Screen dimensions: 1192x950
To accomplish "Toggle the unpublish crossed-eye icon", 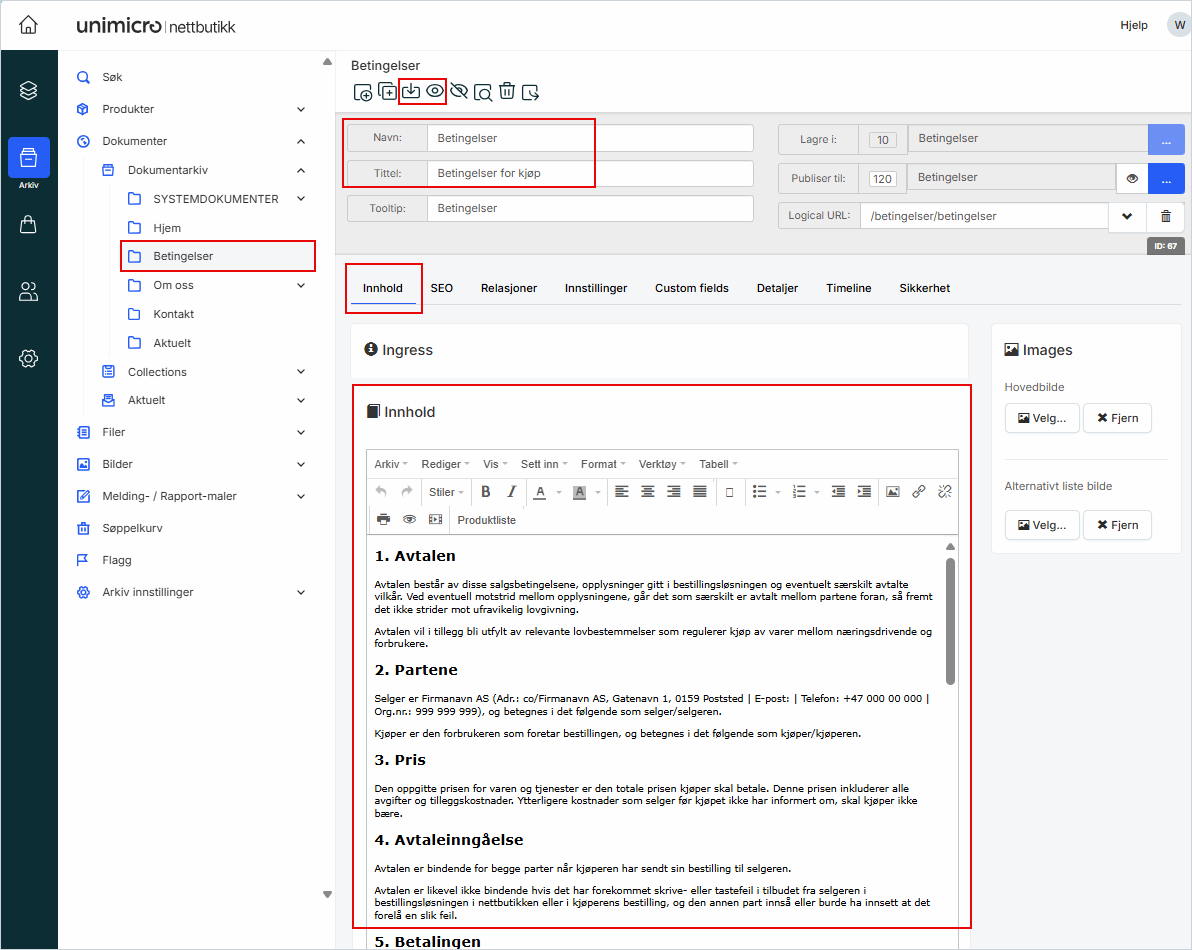I will 459,91.
